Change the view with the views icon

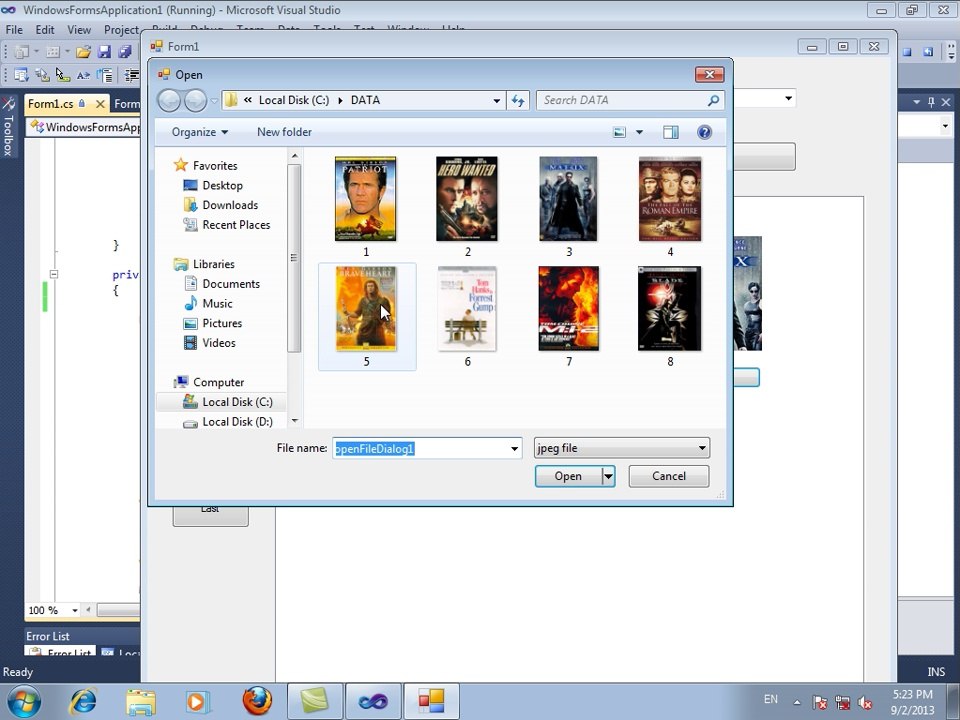tap(620, 132)
